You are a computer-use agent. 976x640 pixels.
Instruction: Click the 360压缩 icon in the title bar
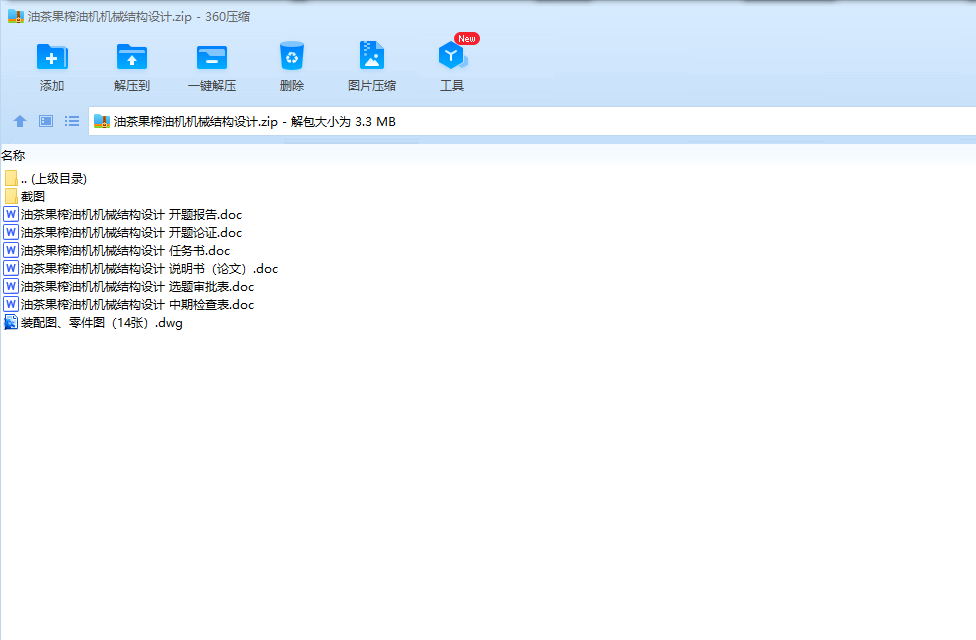pyautogui.click(x=16, y=16)
